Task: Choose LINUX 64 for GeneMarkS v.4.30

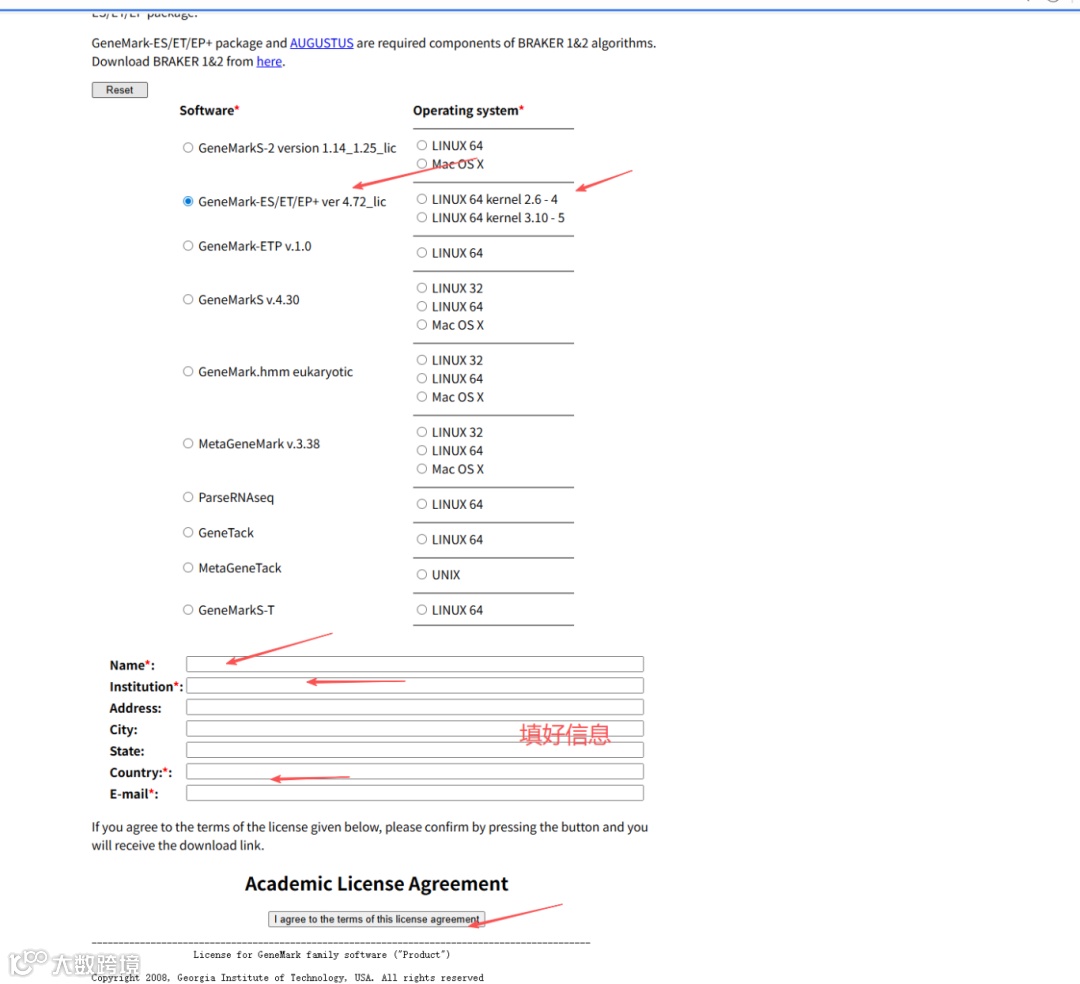Action: tap(422, 306)
